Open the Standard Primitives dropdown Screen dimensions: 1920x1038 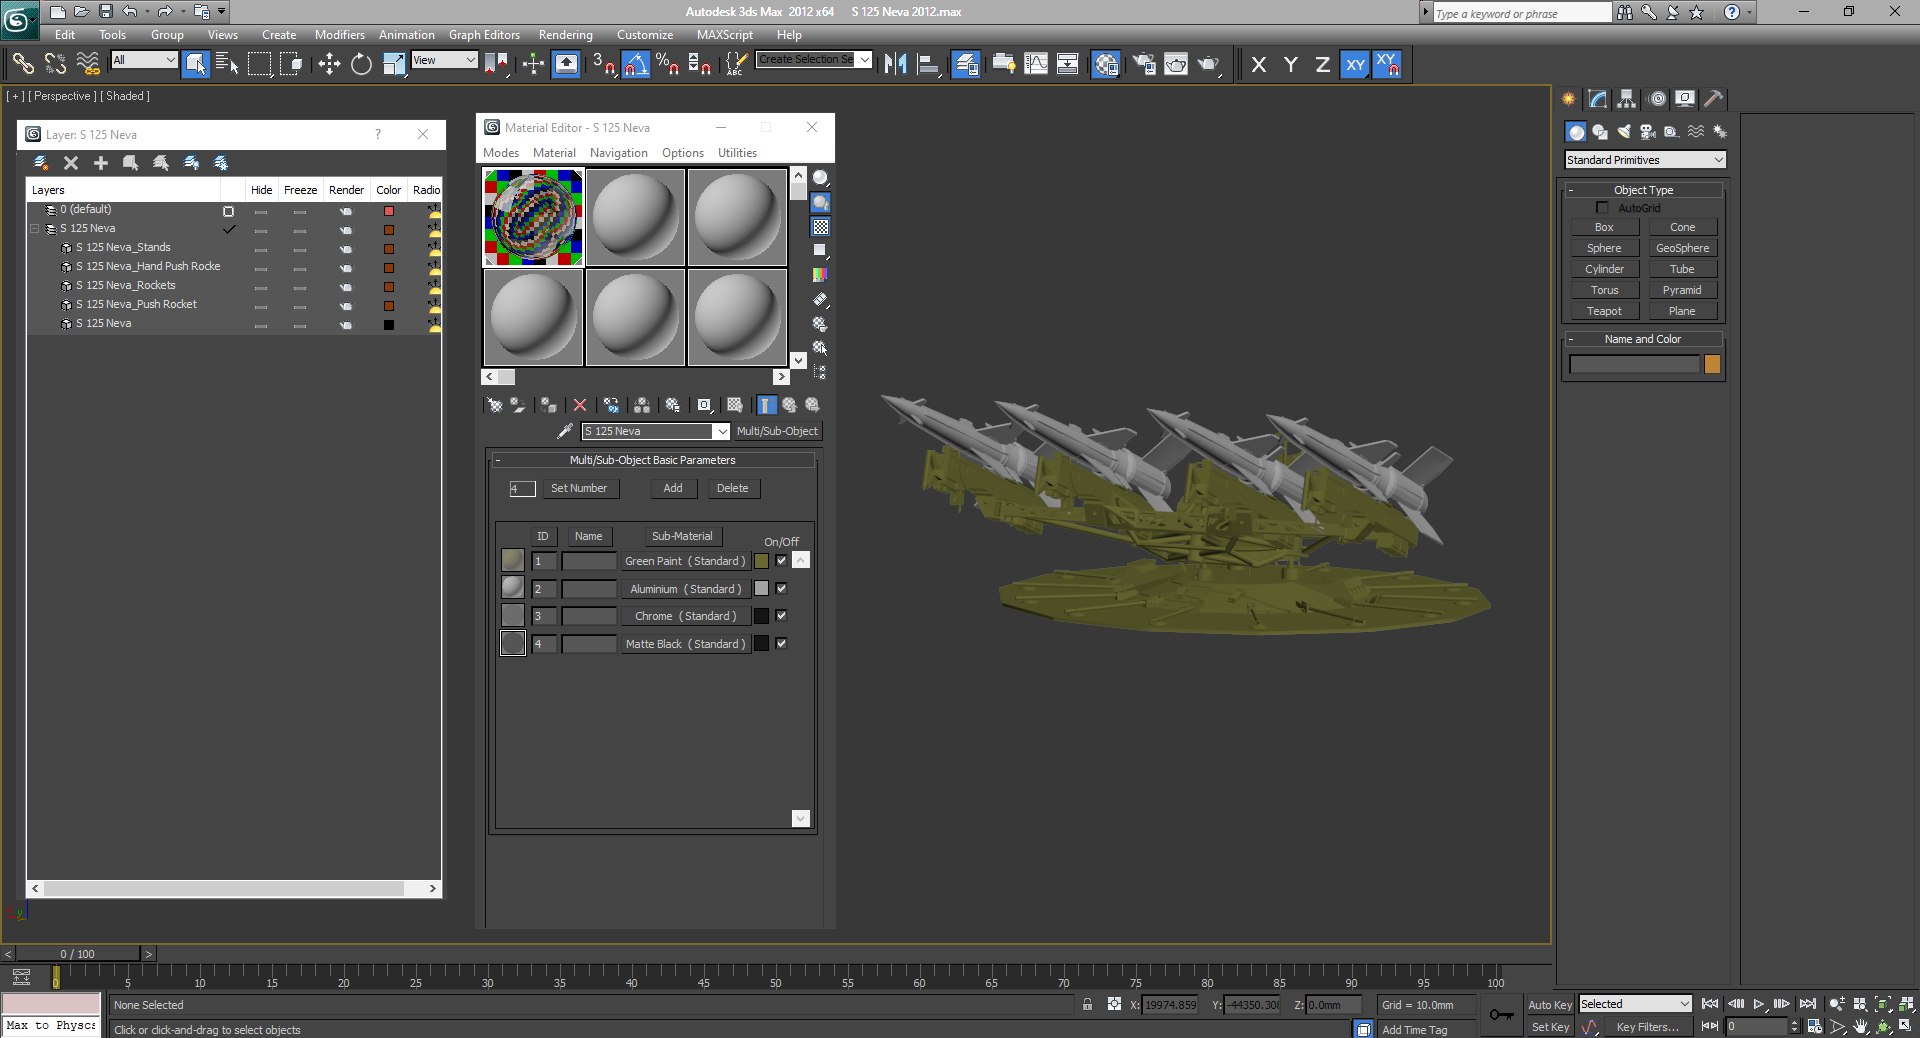click(1645, 160)
